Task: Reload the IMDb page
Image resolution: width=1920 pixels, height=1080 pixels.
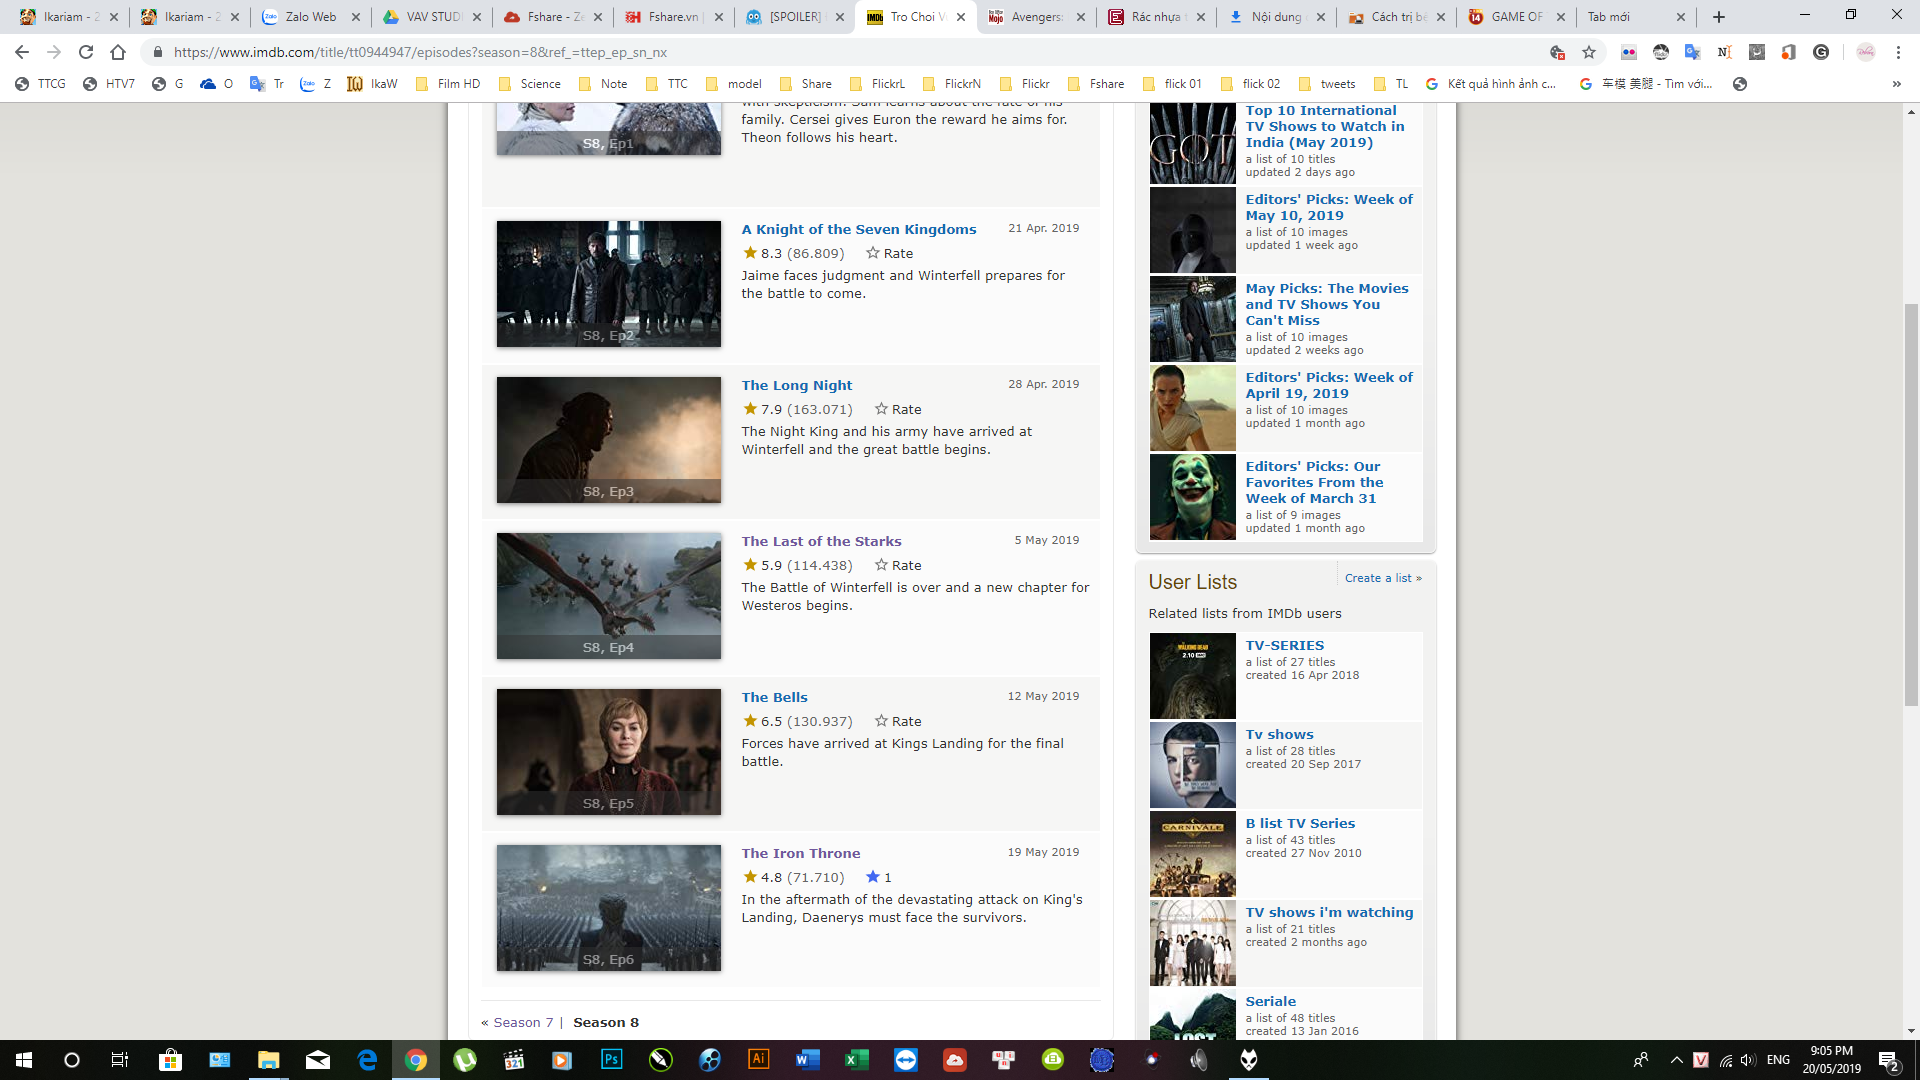Action: point(86,52)
